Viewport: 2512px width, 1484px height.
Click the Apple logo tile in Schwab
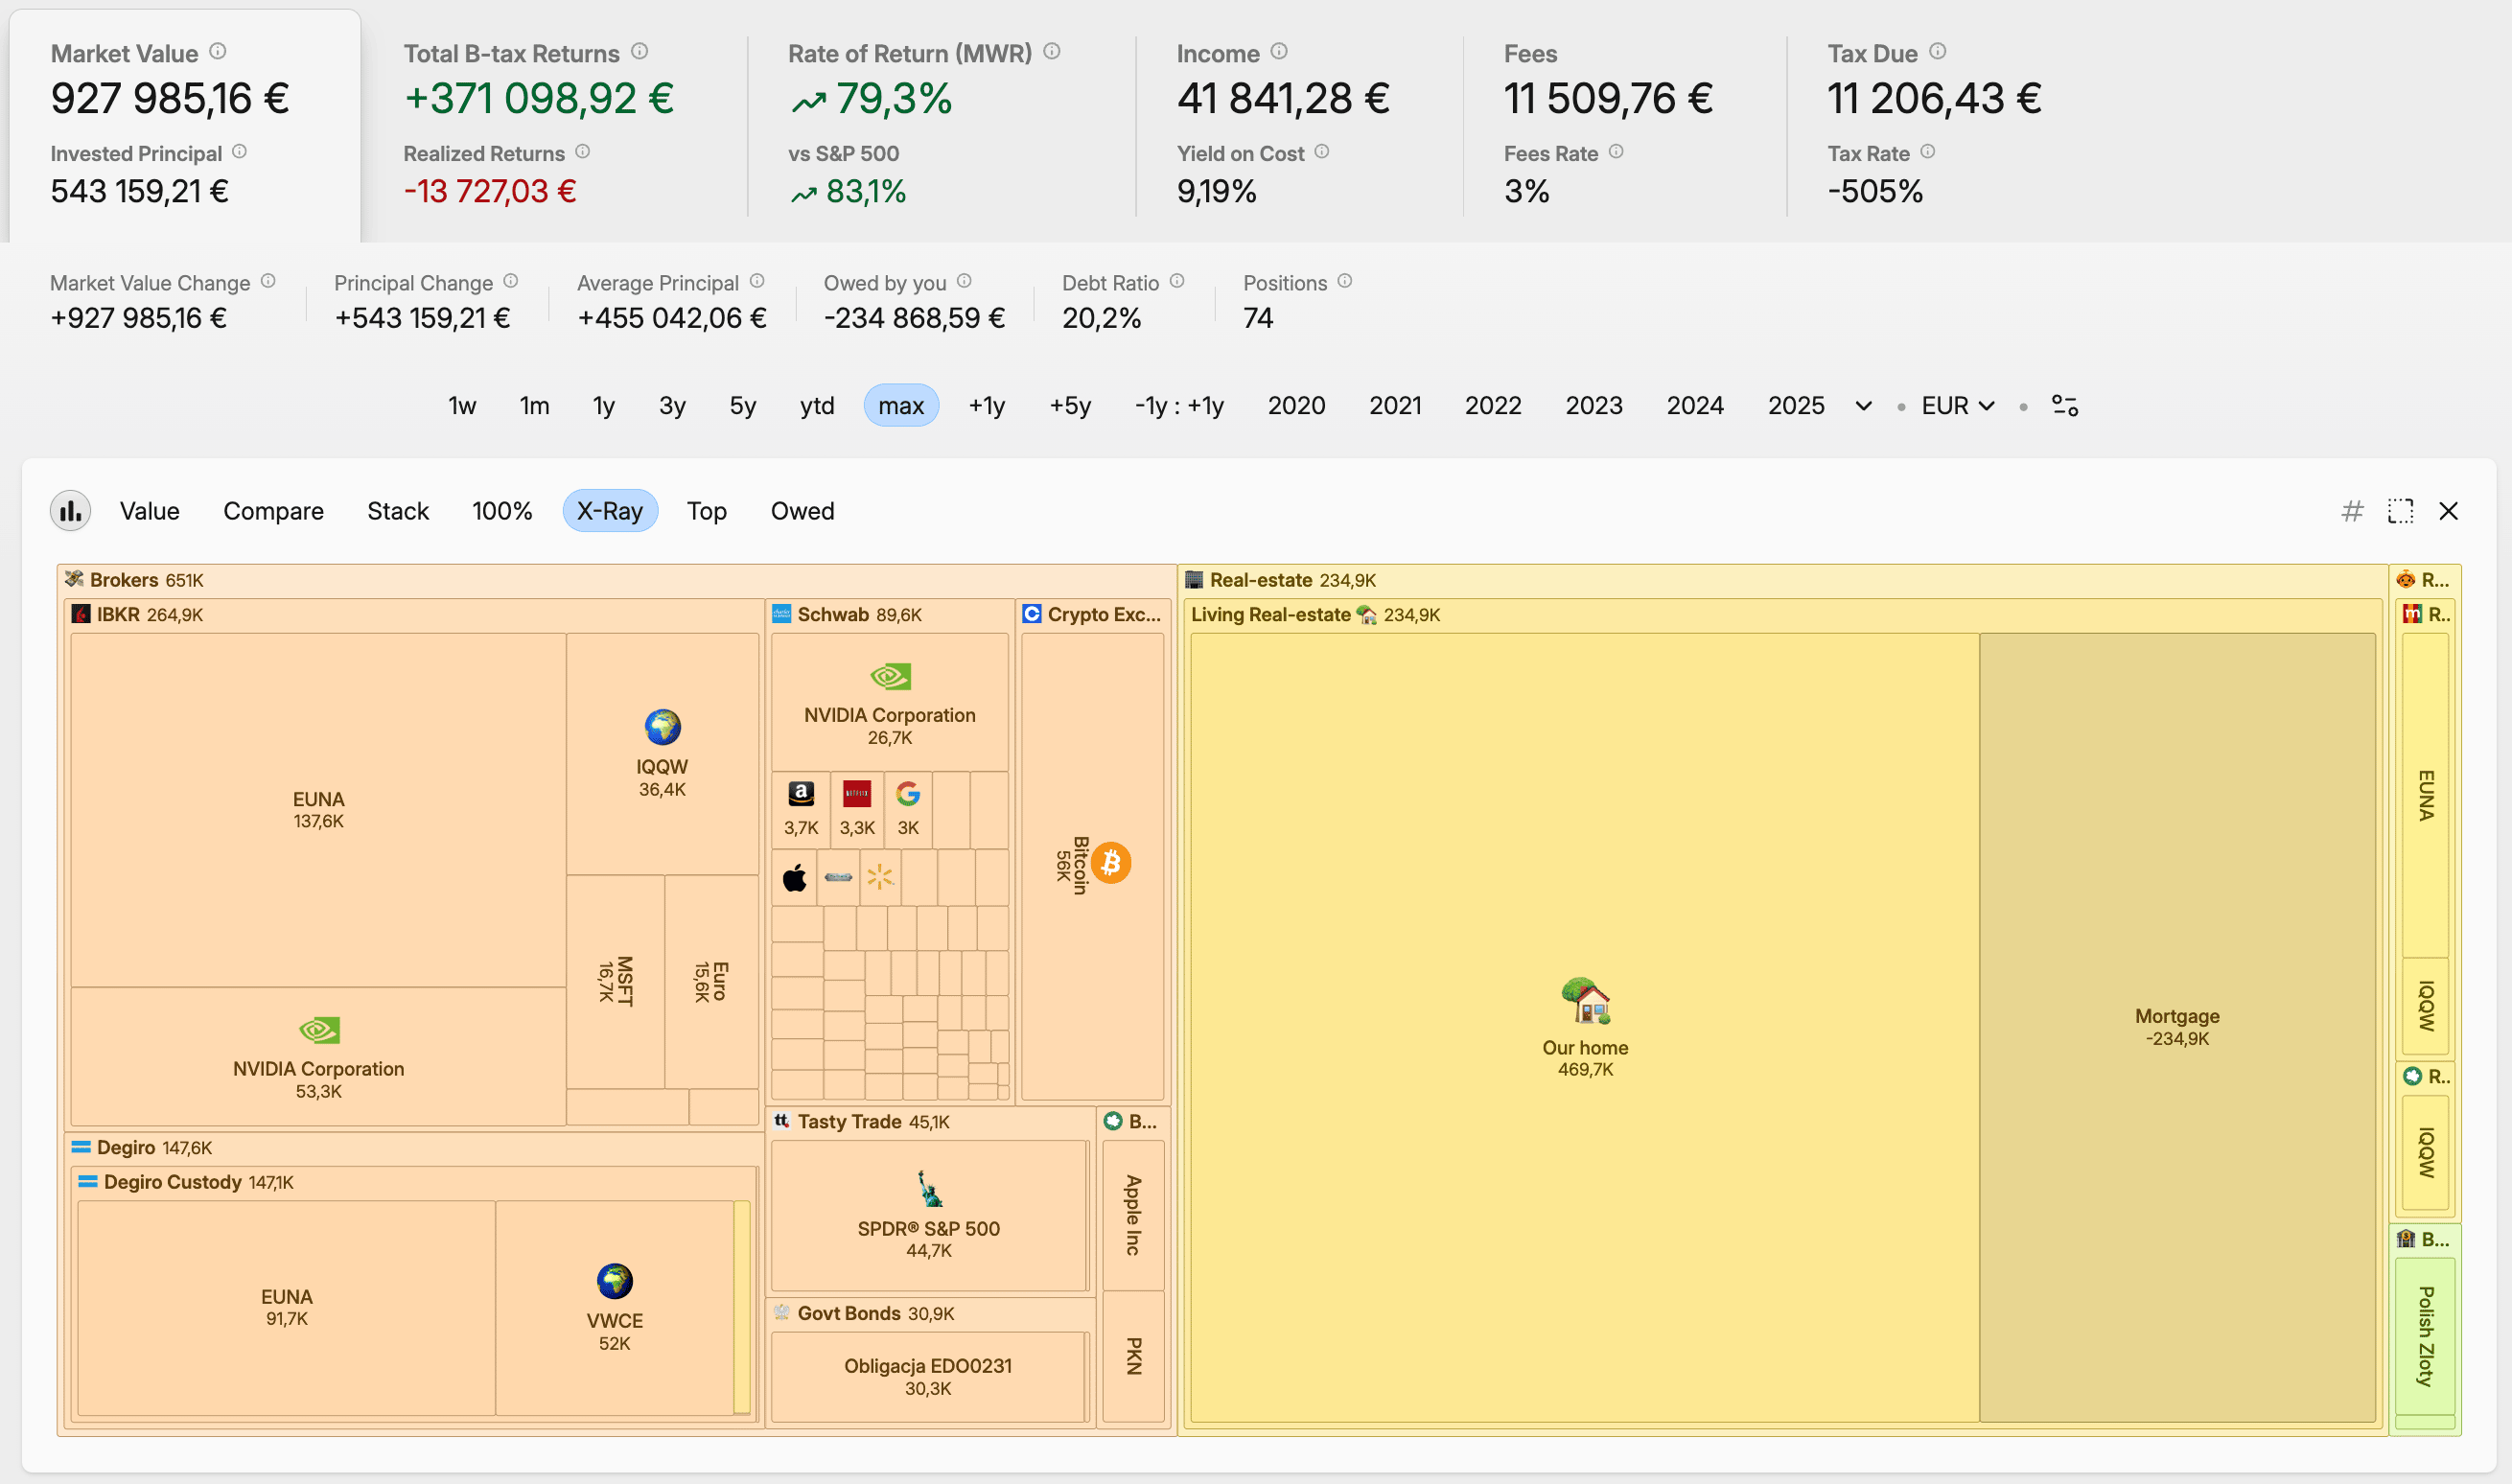[x=794, y=878]
